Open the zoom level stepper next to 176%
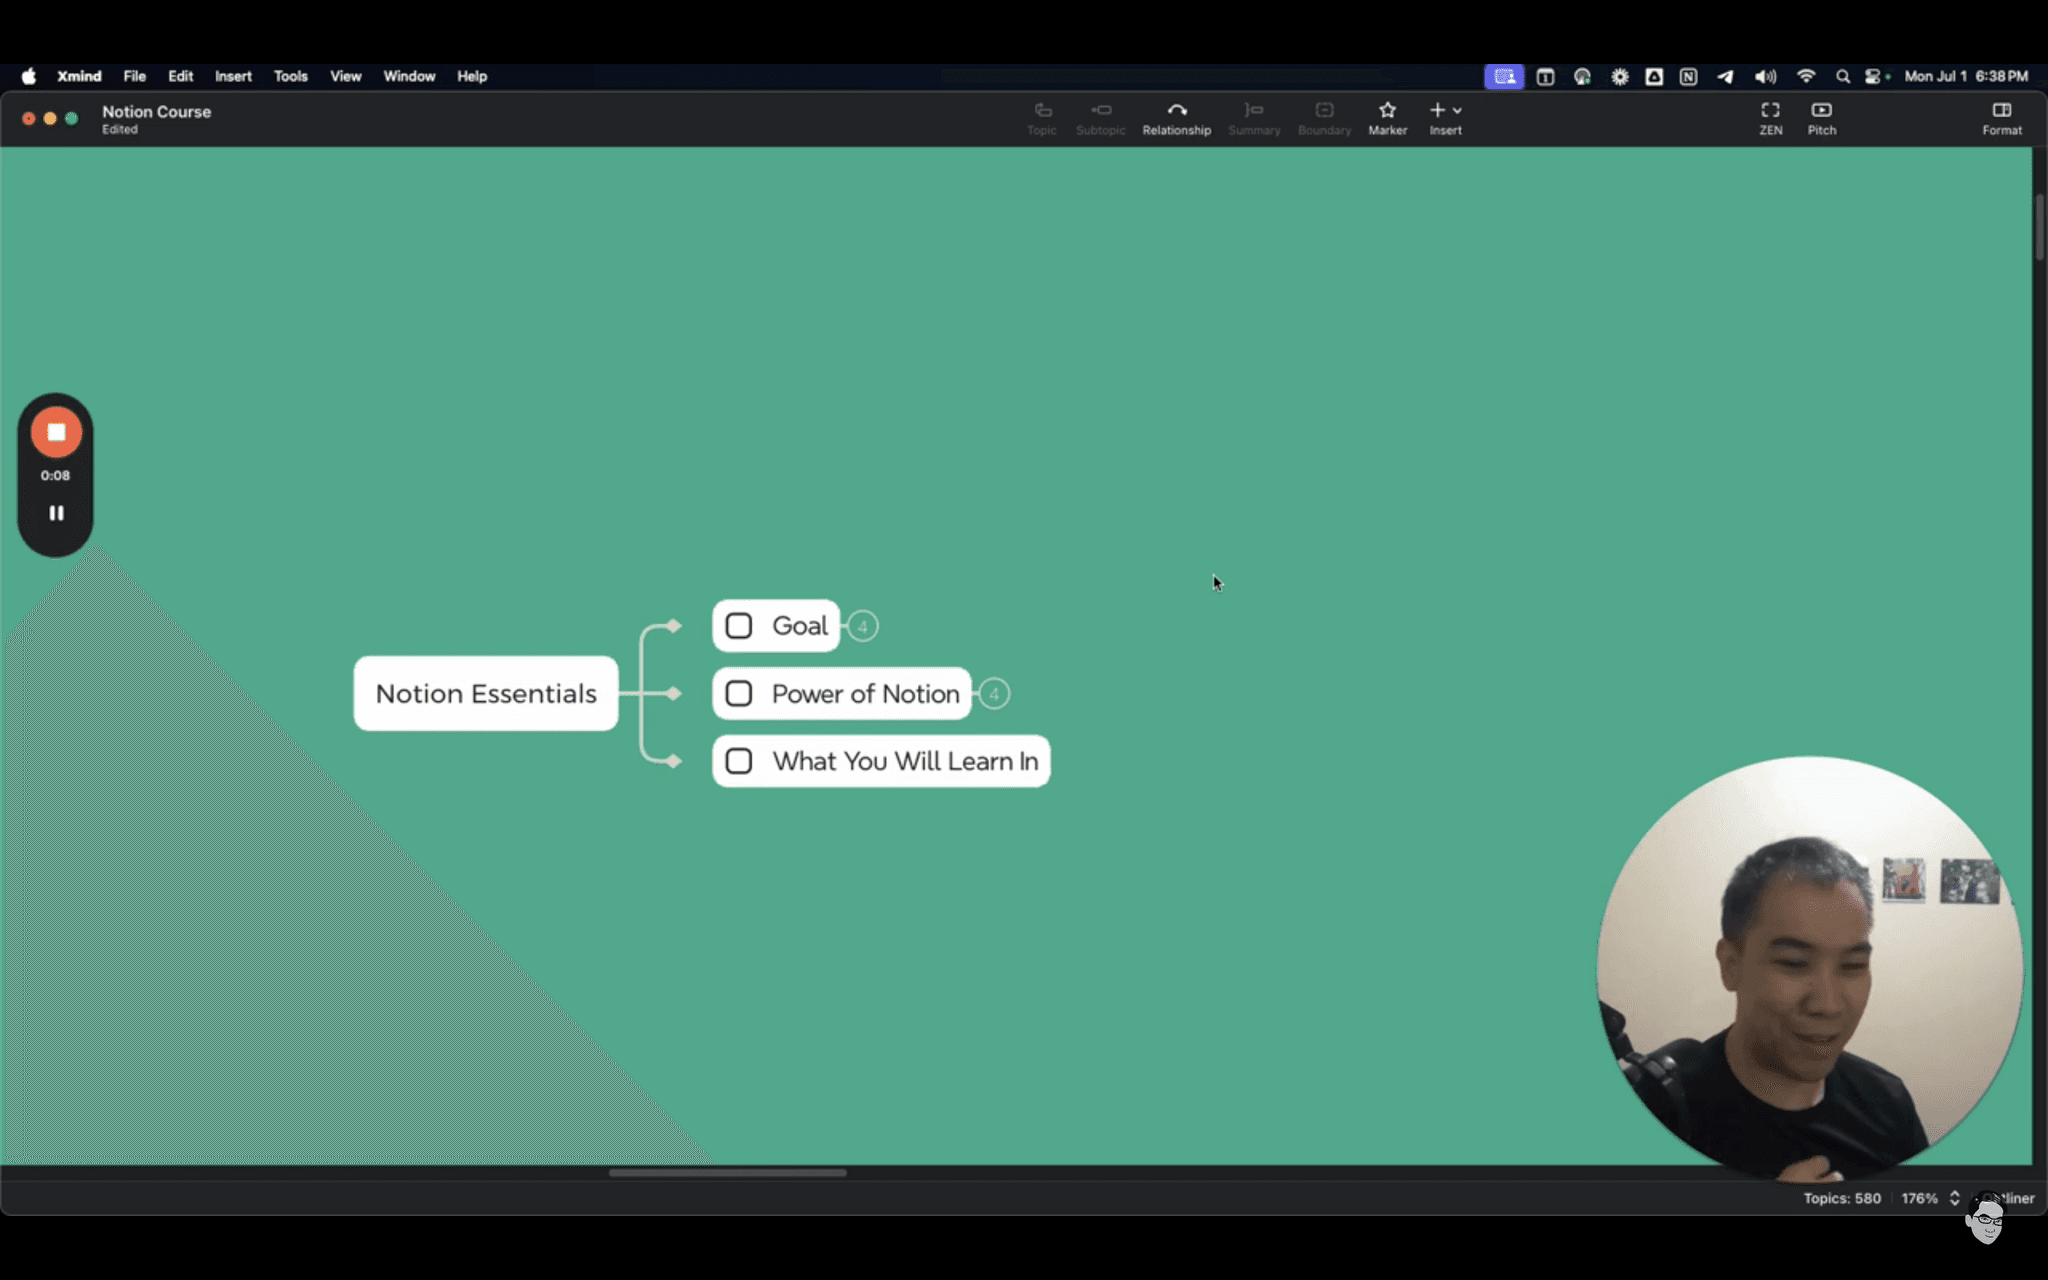Image resolution: width=2048 pixels, height=1280 pixels. click(1954, 1198)
